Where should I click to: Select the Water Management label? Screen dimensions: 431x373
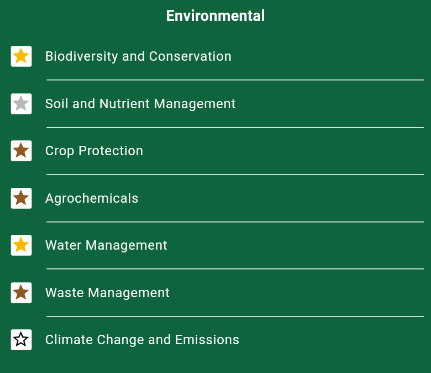click(106, 246)
